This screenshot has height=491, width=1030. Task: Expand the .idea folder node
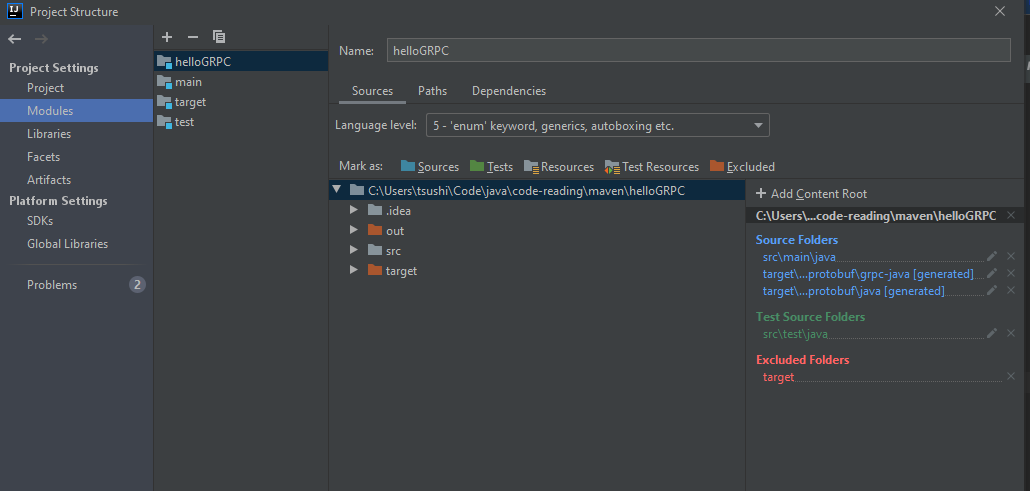(x=354, y=210)
